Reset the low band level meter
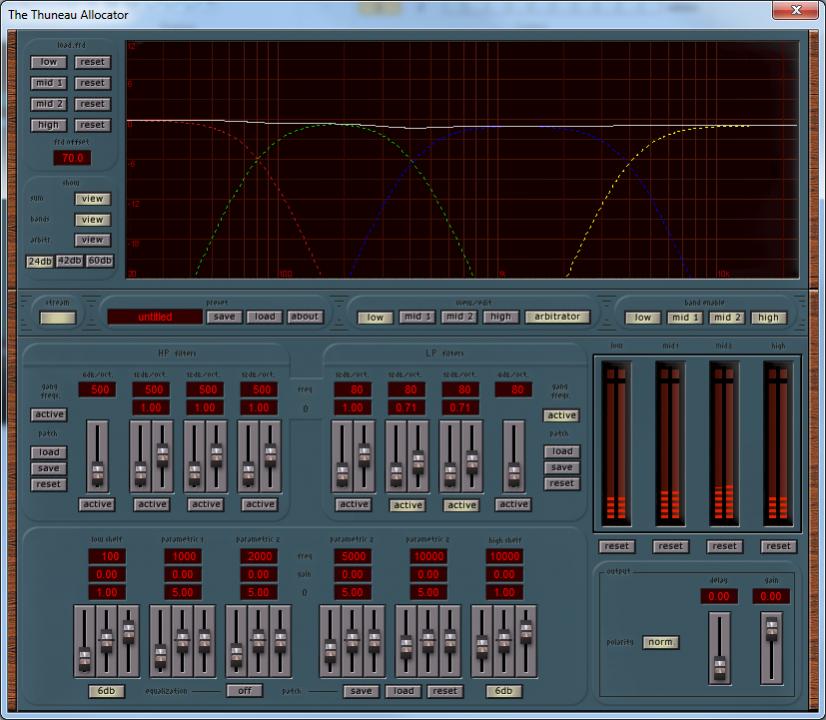This screenshot has width=826, height=720. 617,547
